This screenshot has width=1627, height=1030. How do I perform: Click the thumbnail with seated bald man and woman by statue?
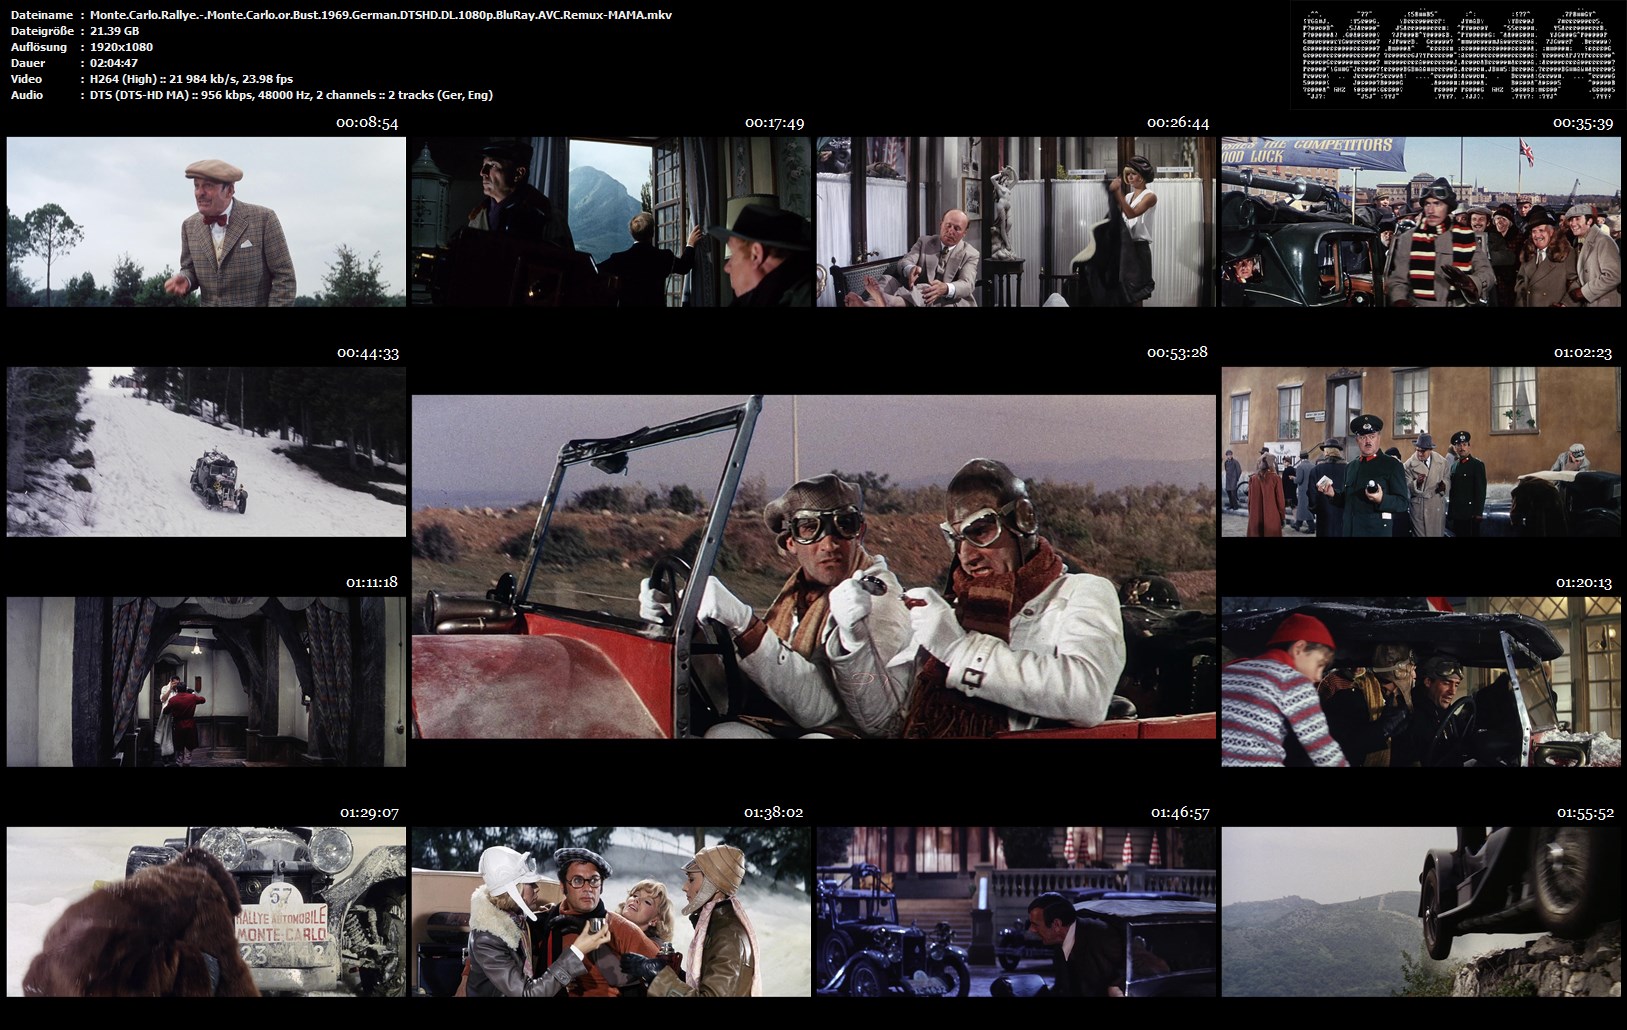(1016, 222)
